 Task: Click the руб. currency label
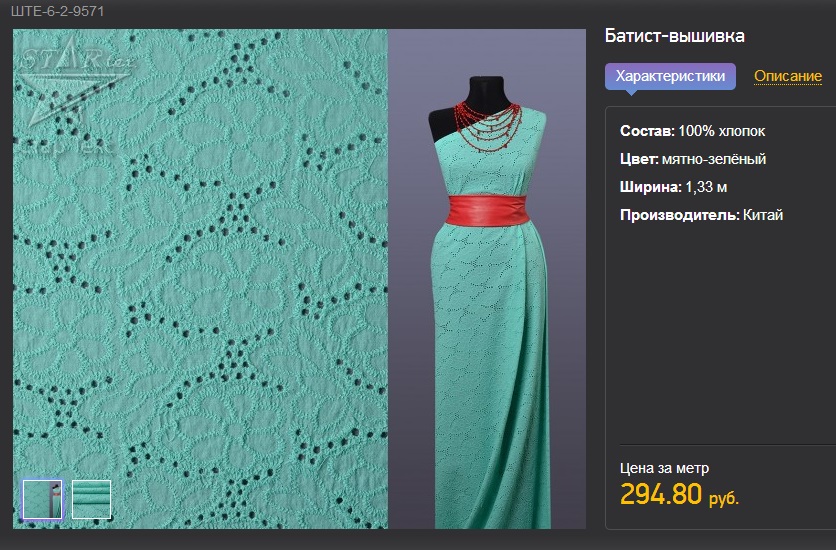724,498
